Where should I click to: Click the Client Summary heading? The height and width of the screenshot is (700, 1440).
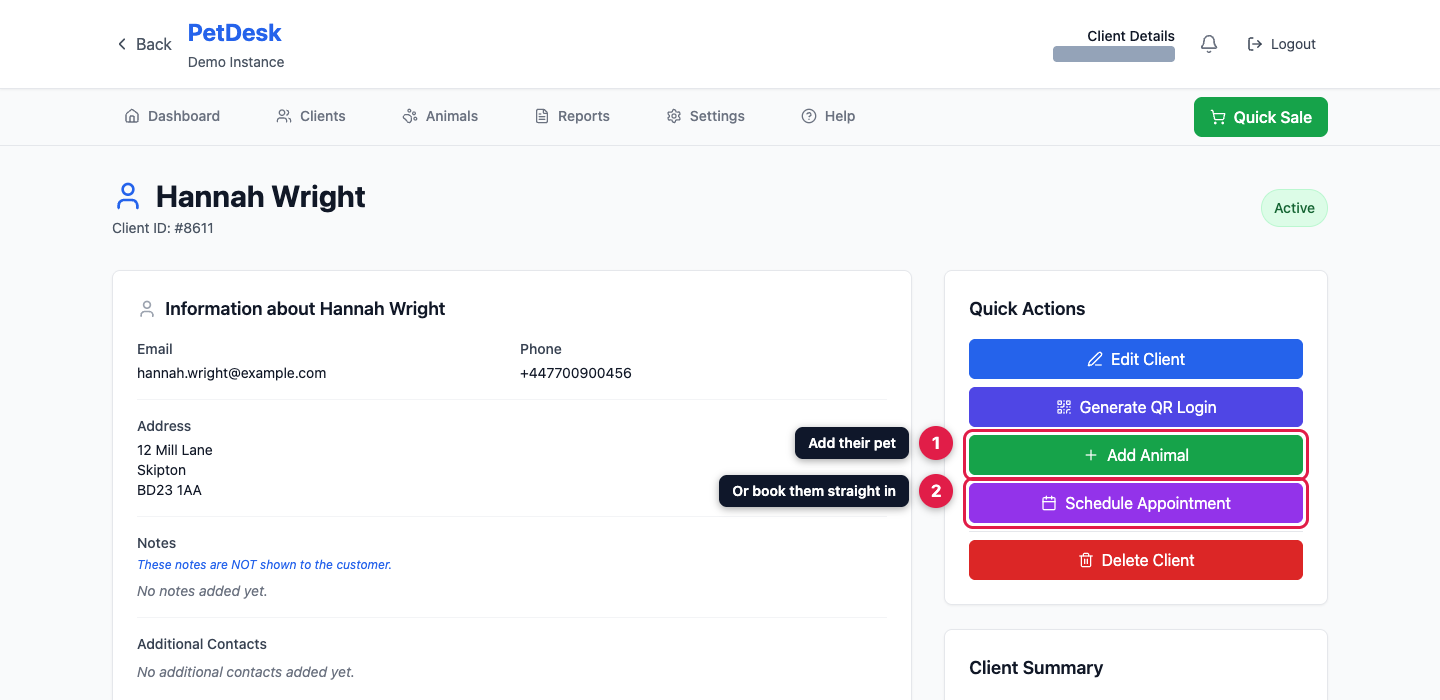click(1036, 668)
